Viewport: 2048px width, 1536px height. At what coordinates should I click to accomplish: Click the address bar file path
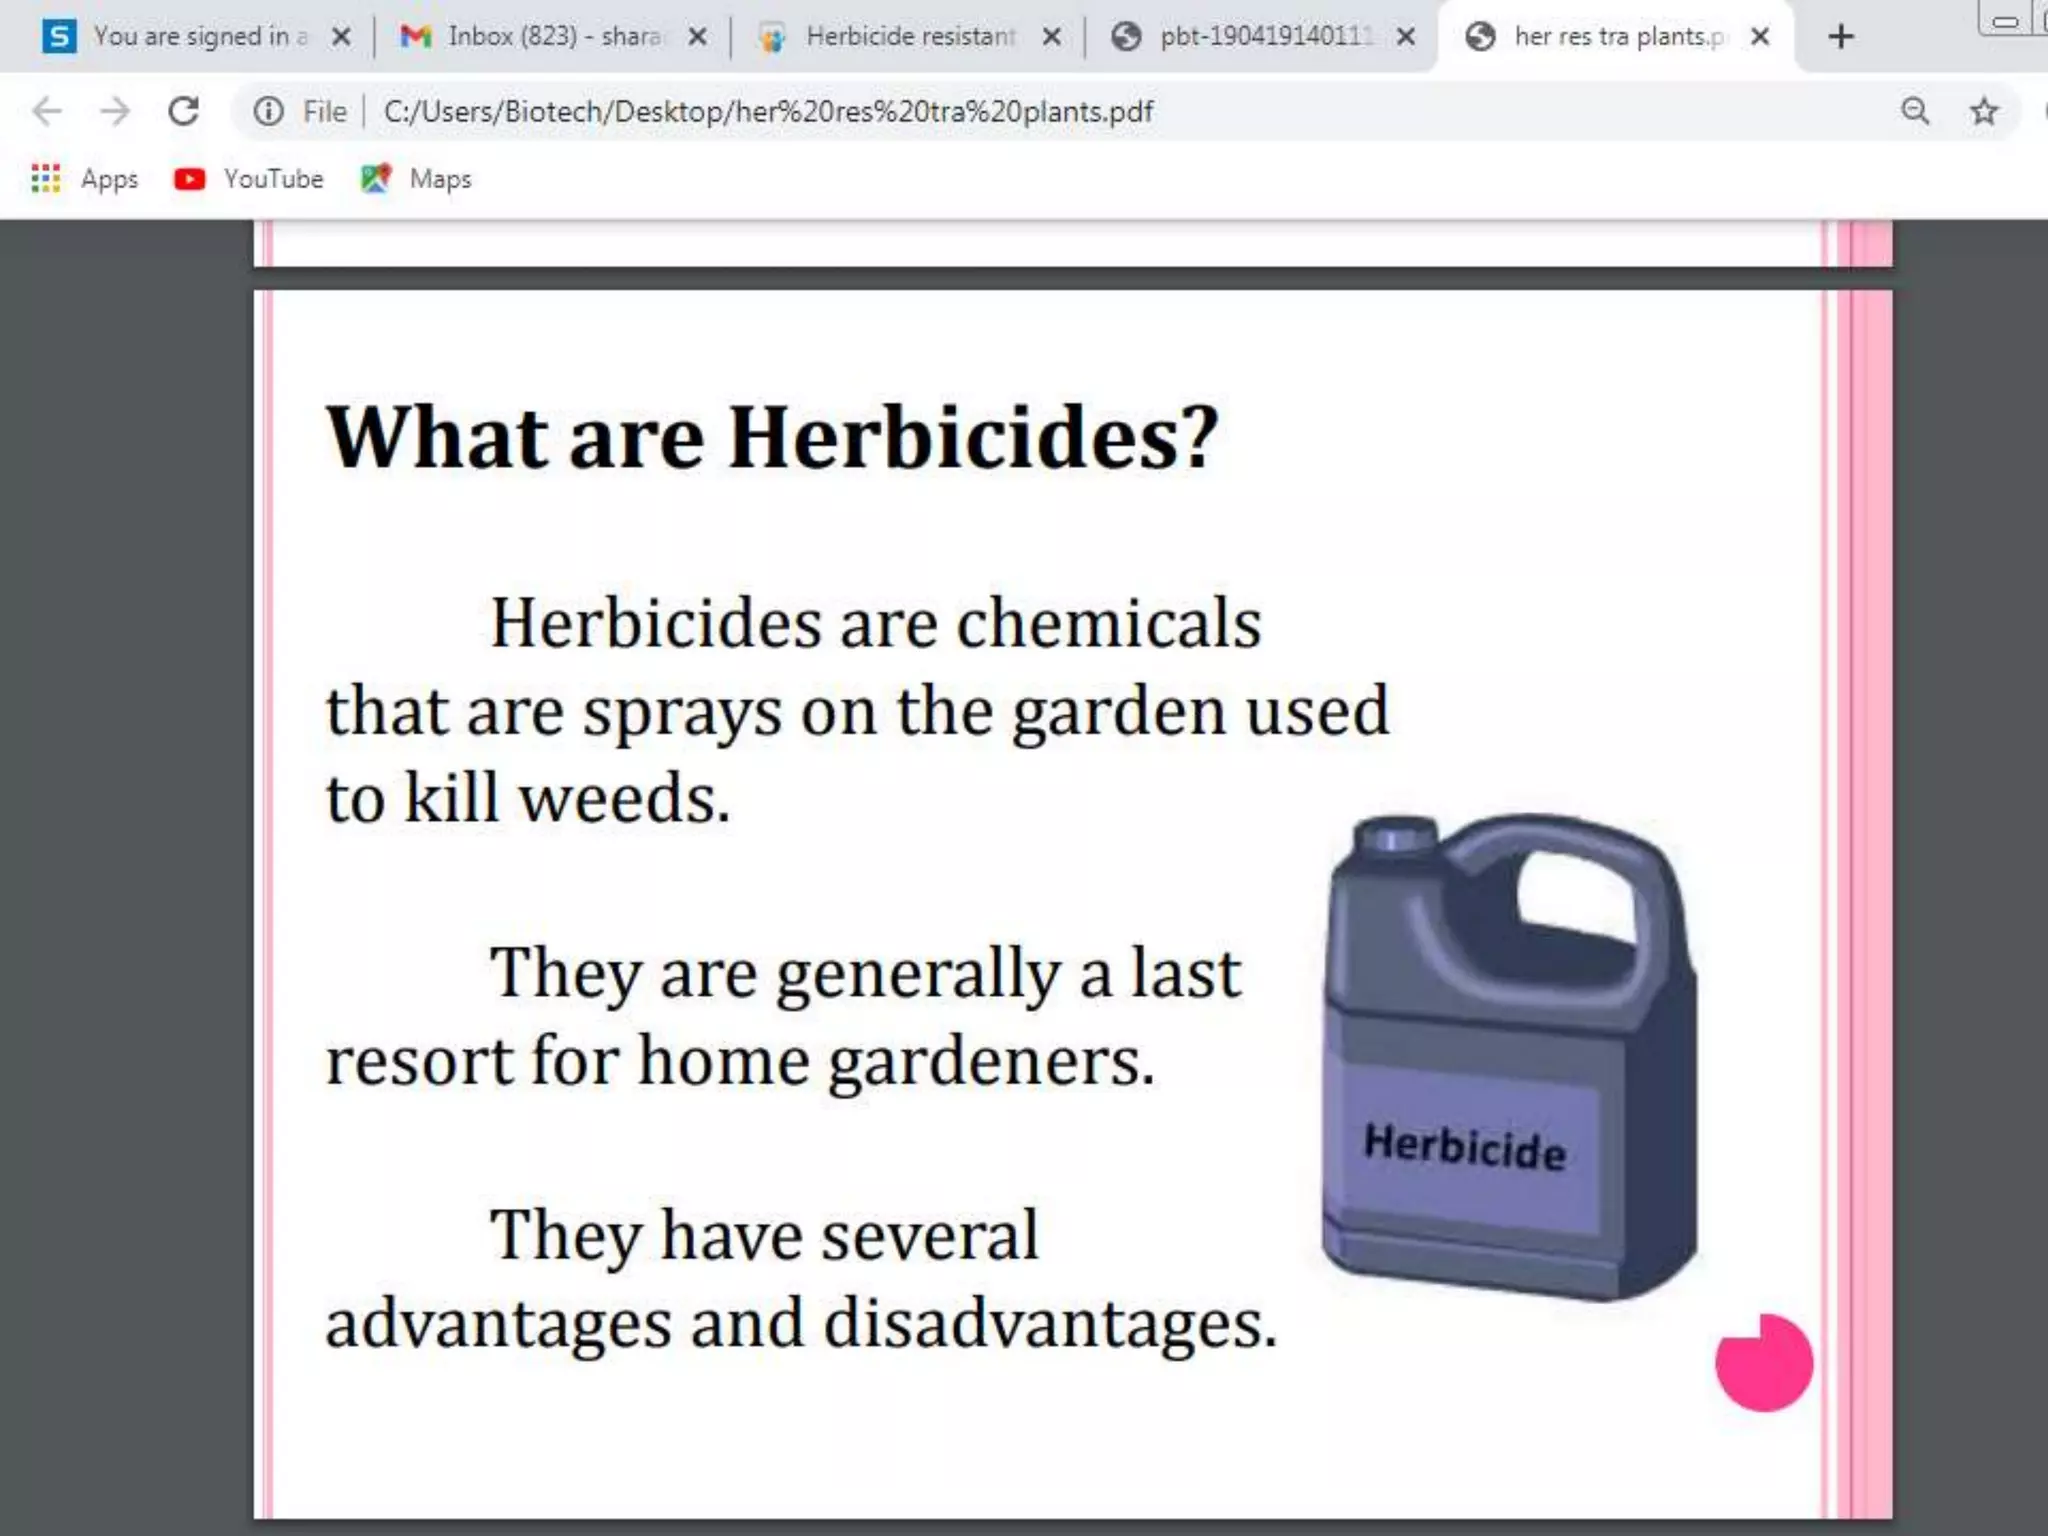click(x=768, y=111)
